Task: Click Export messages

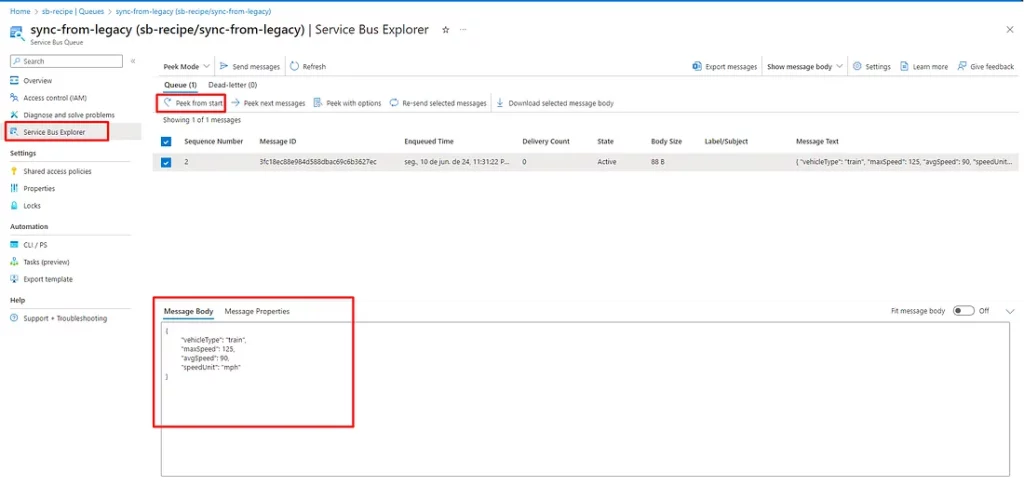Action: click(x=725, y=67)
